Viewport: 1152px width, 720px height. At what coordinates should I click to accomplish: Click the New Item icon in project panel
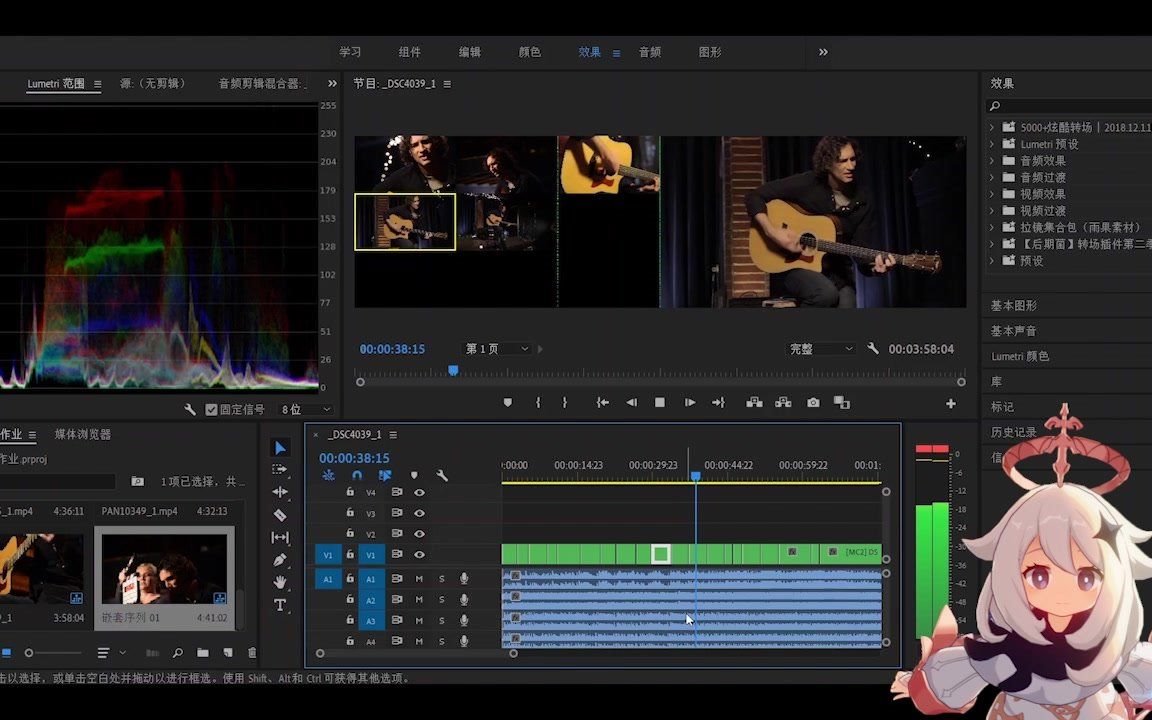coord(228,652)
